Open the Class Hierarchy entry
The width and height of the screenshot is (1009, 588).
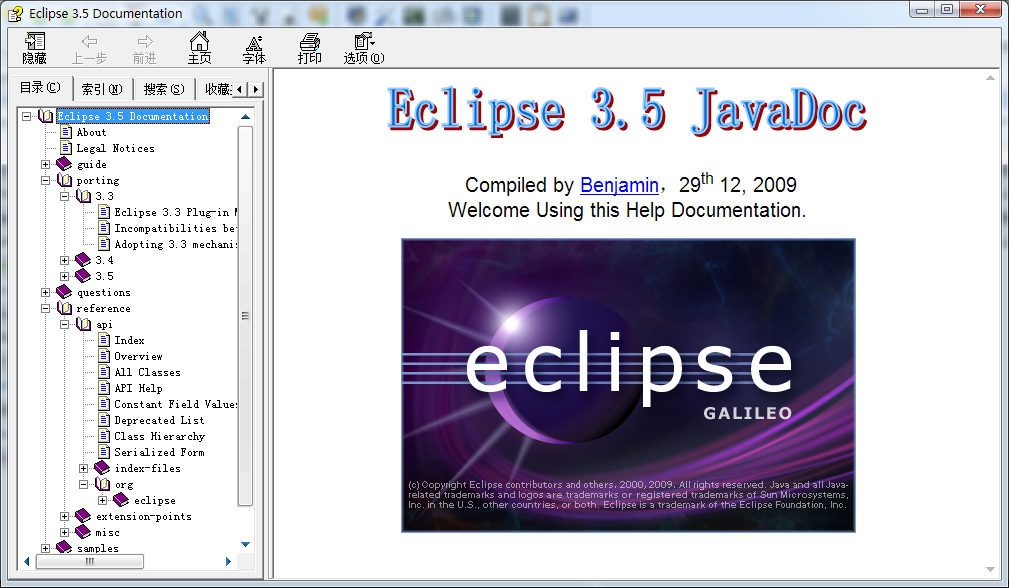coord(160,436)
